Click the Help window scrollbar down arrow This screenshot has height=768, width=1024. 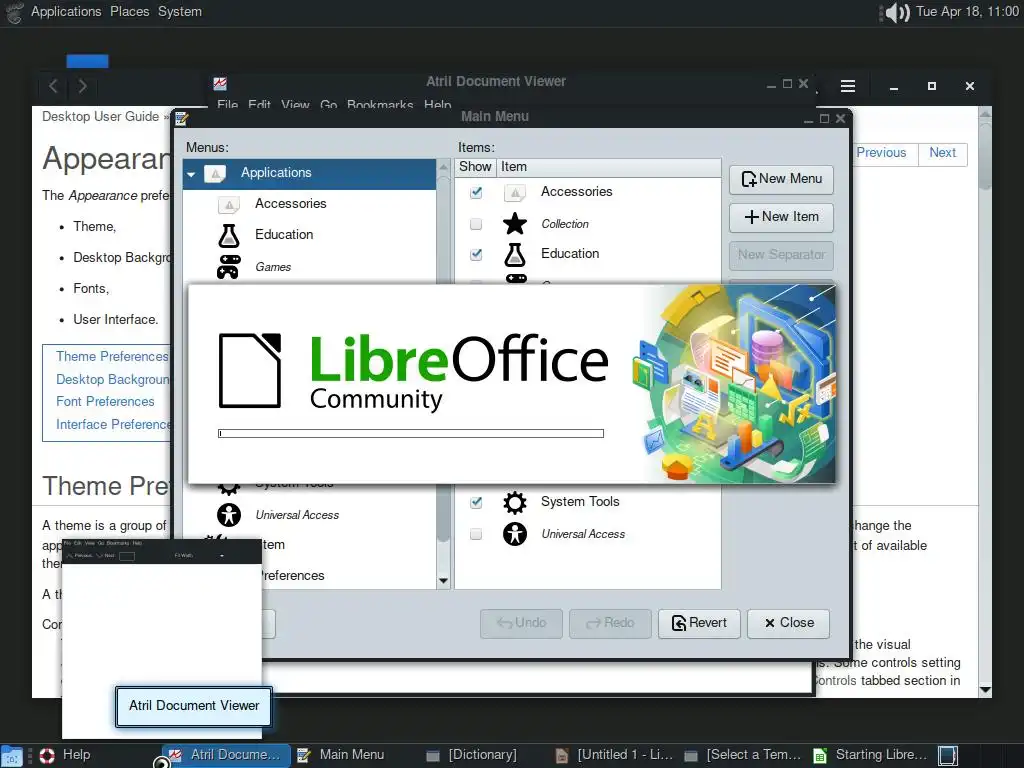click(x=985, y=690)
